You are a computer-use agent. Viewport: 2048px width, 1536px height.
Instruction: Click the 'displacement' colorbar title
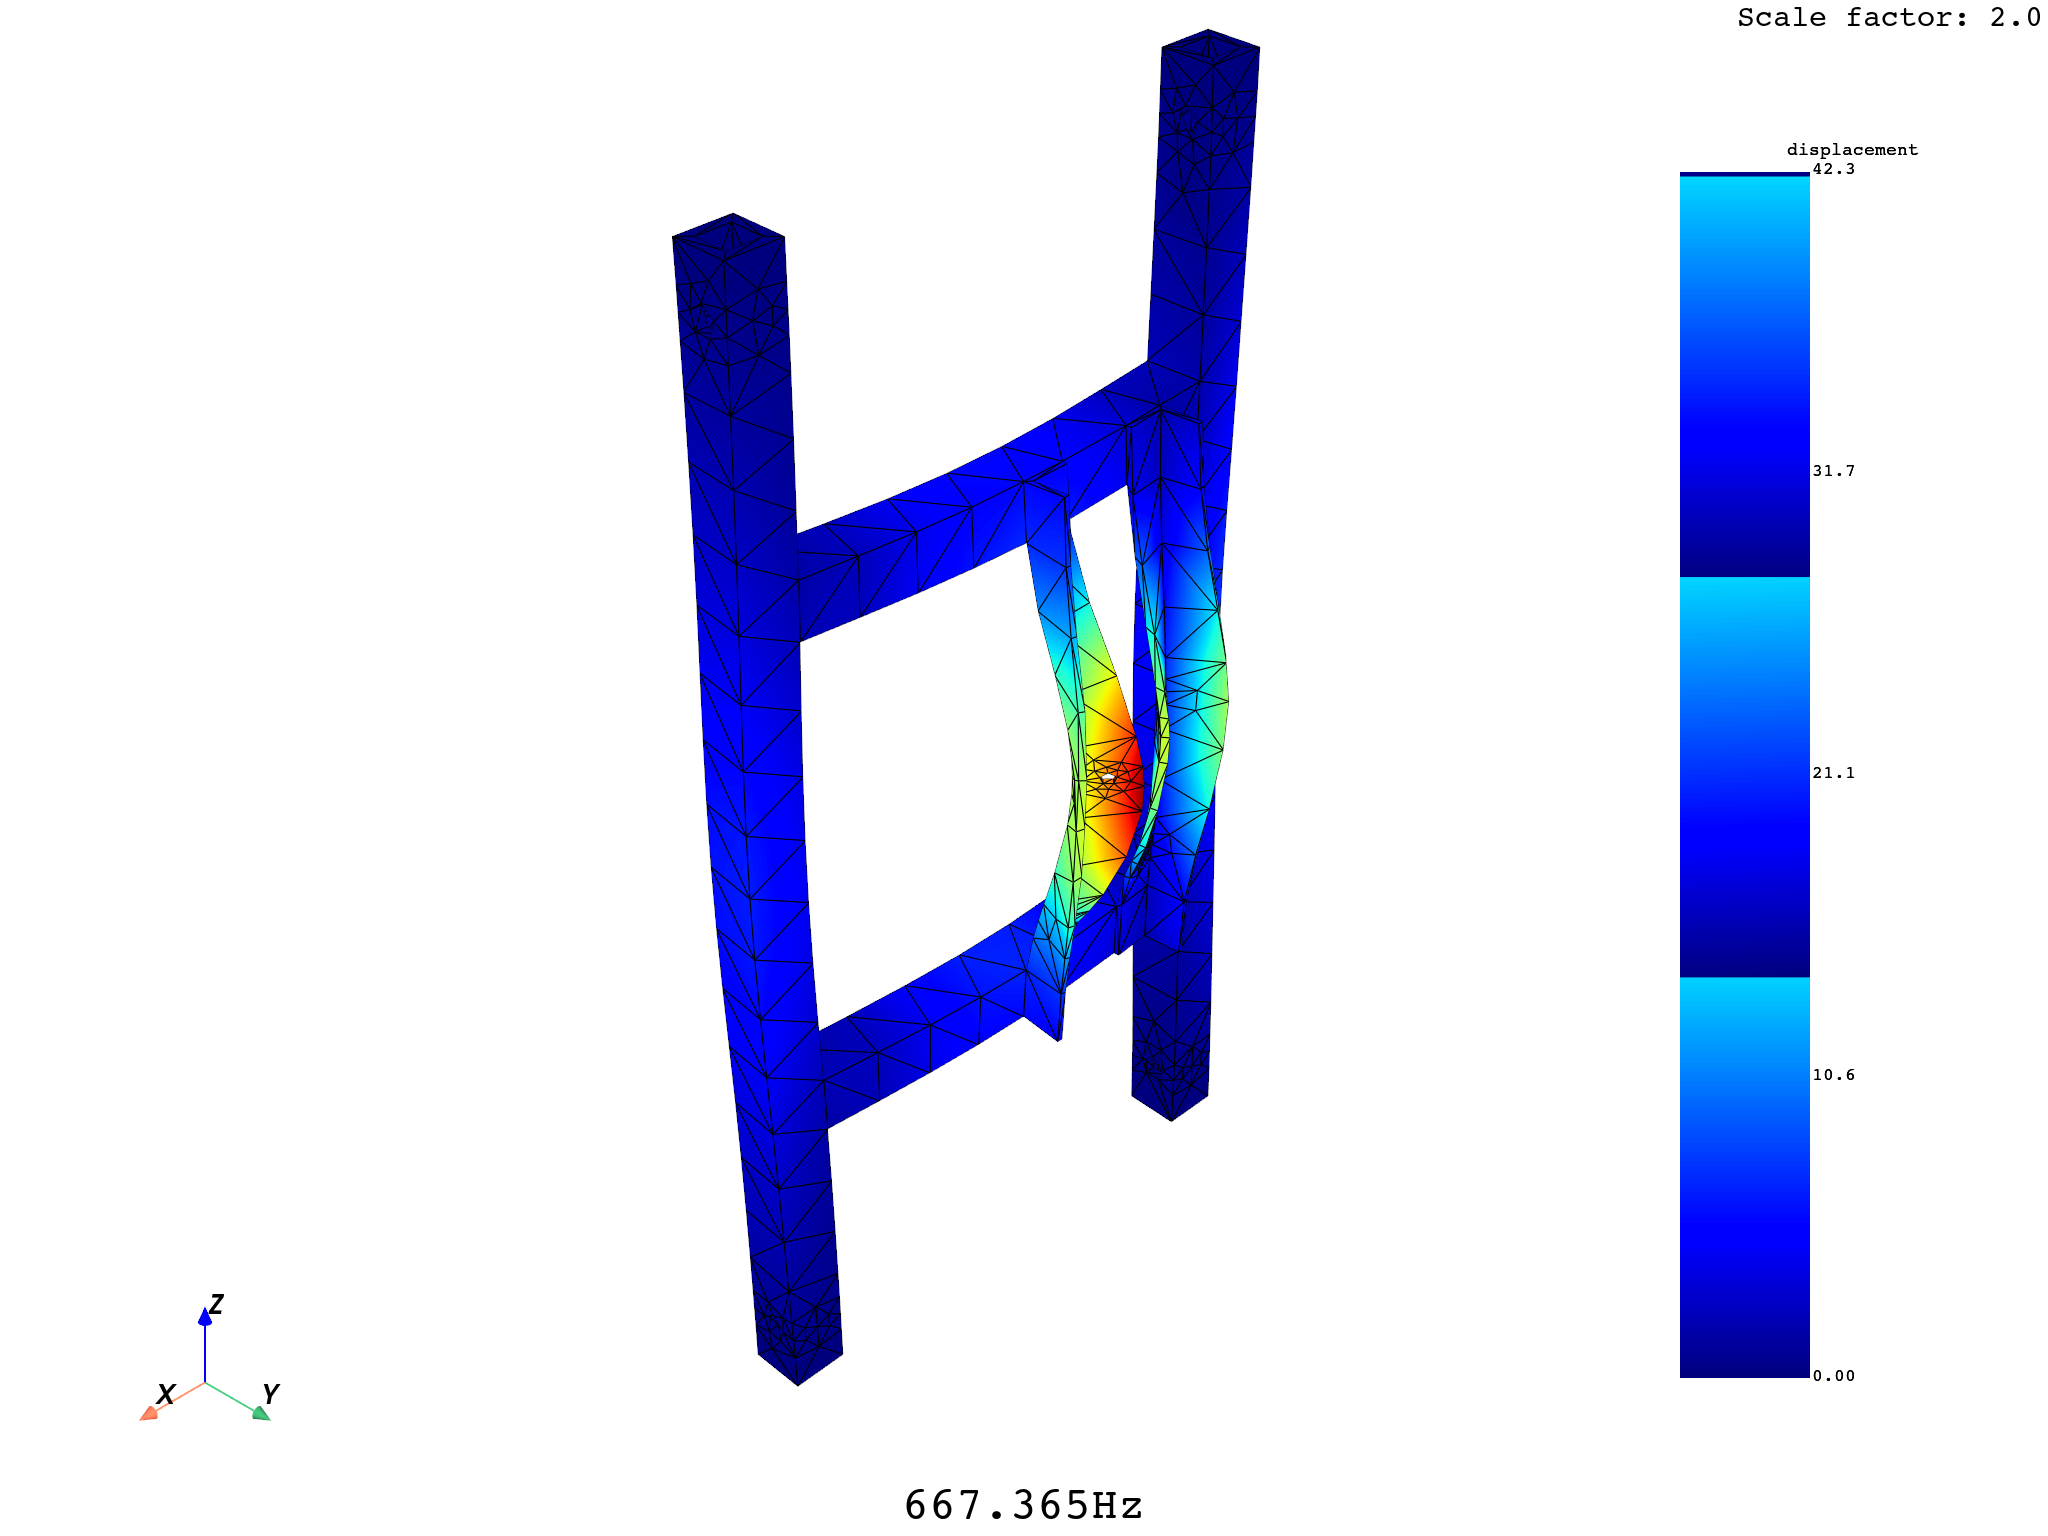[x=1852, y=150]
